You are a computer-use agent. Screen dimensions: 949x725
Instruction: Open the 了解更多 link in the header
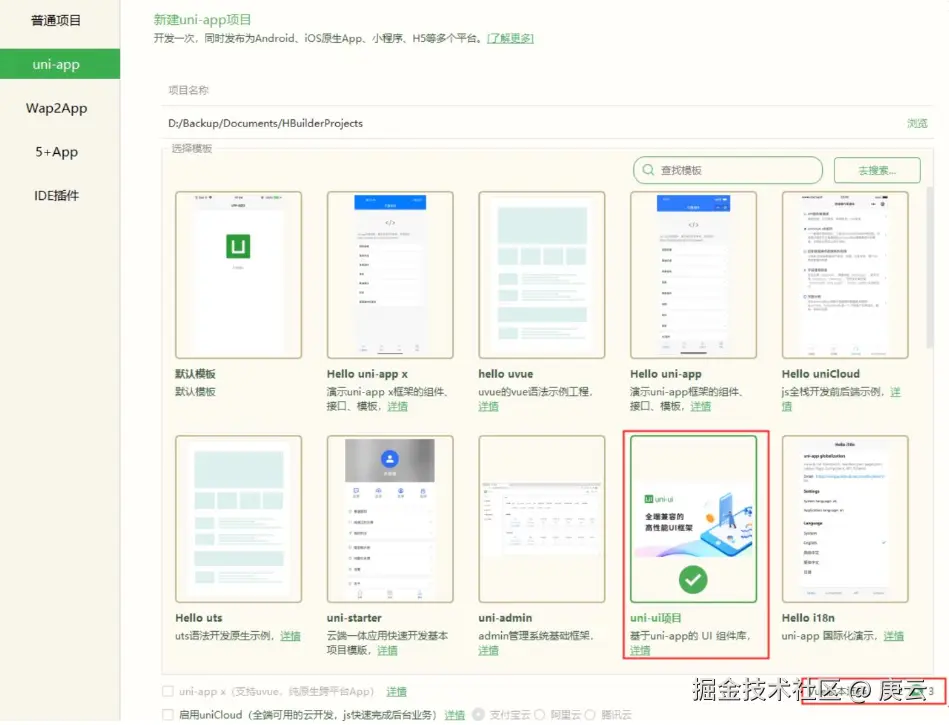[510, 39]
